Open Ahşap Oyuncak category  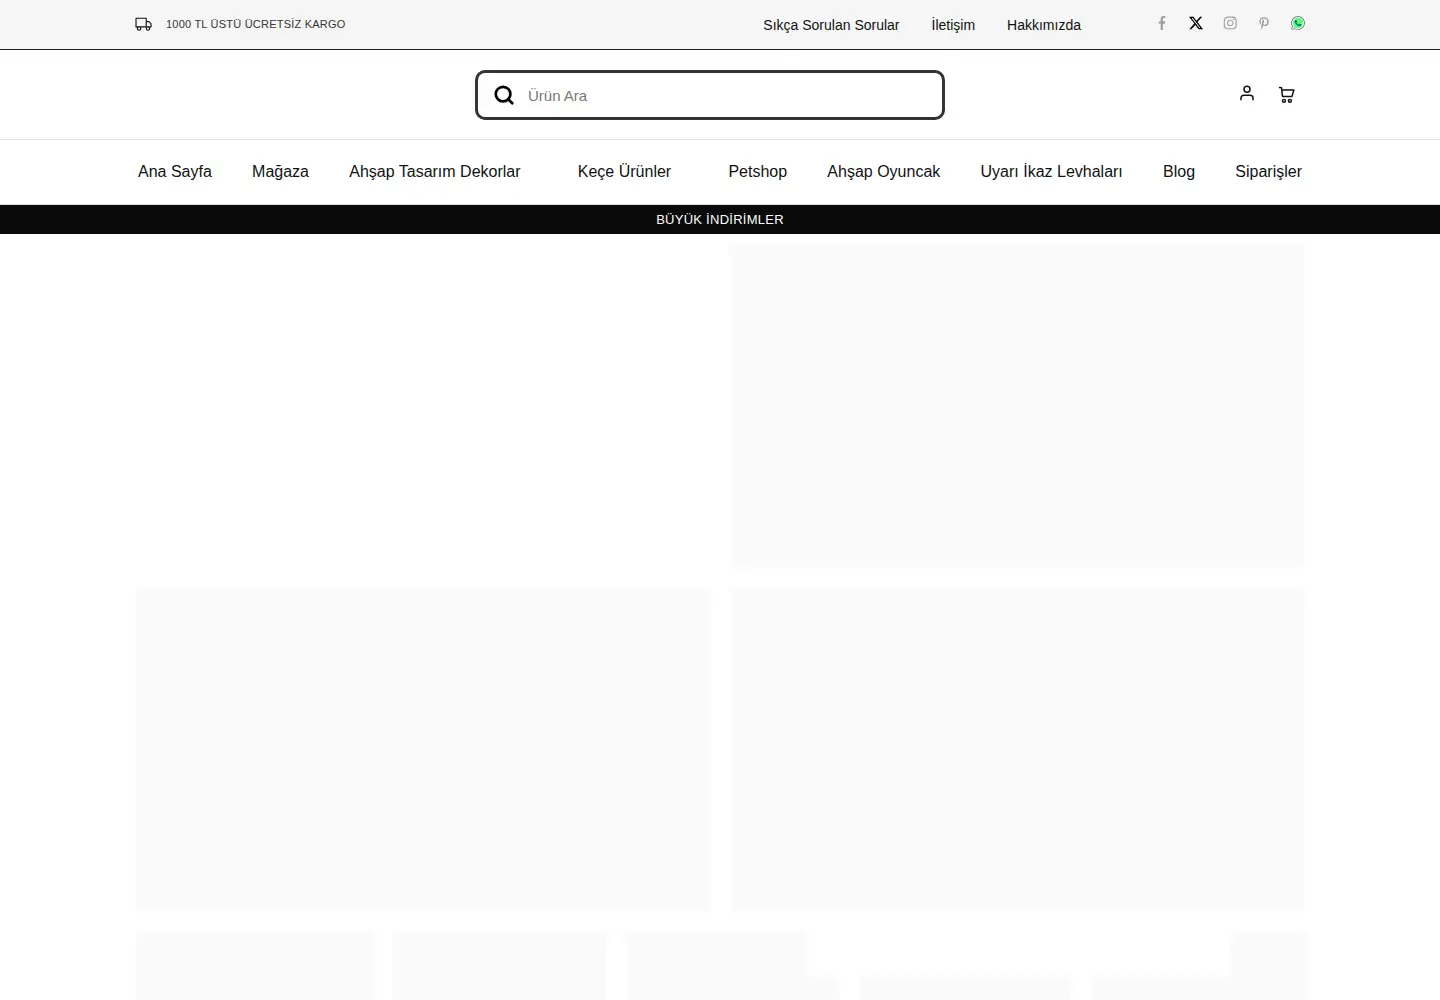click(x=884, y=172)
